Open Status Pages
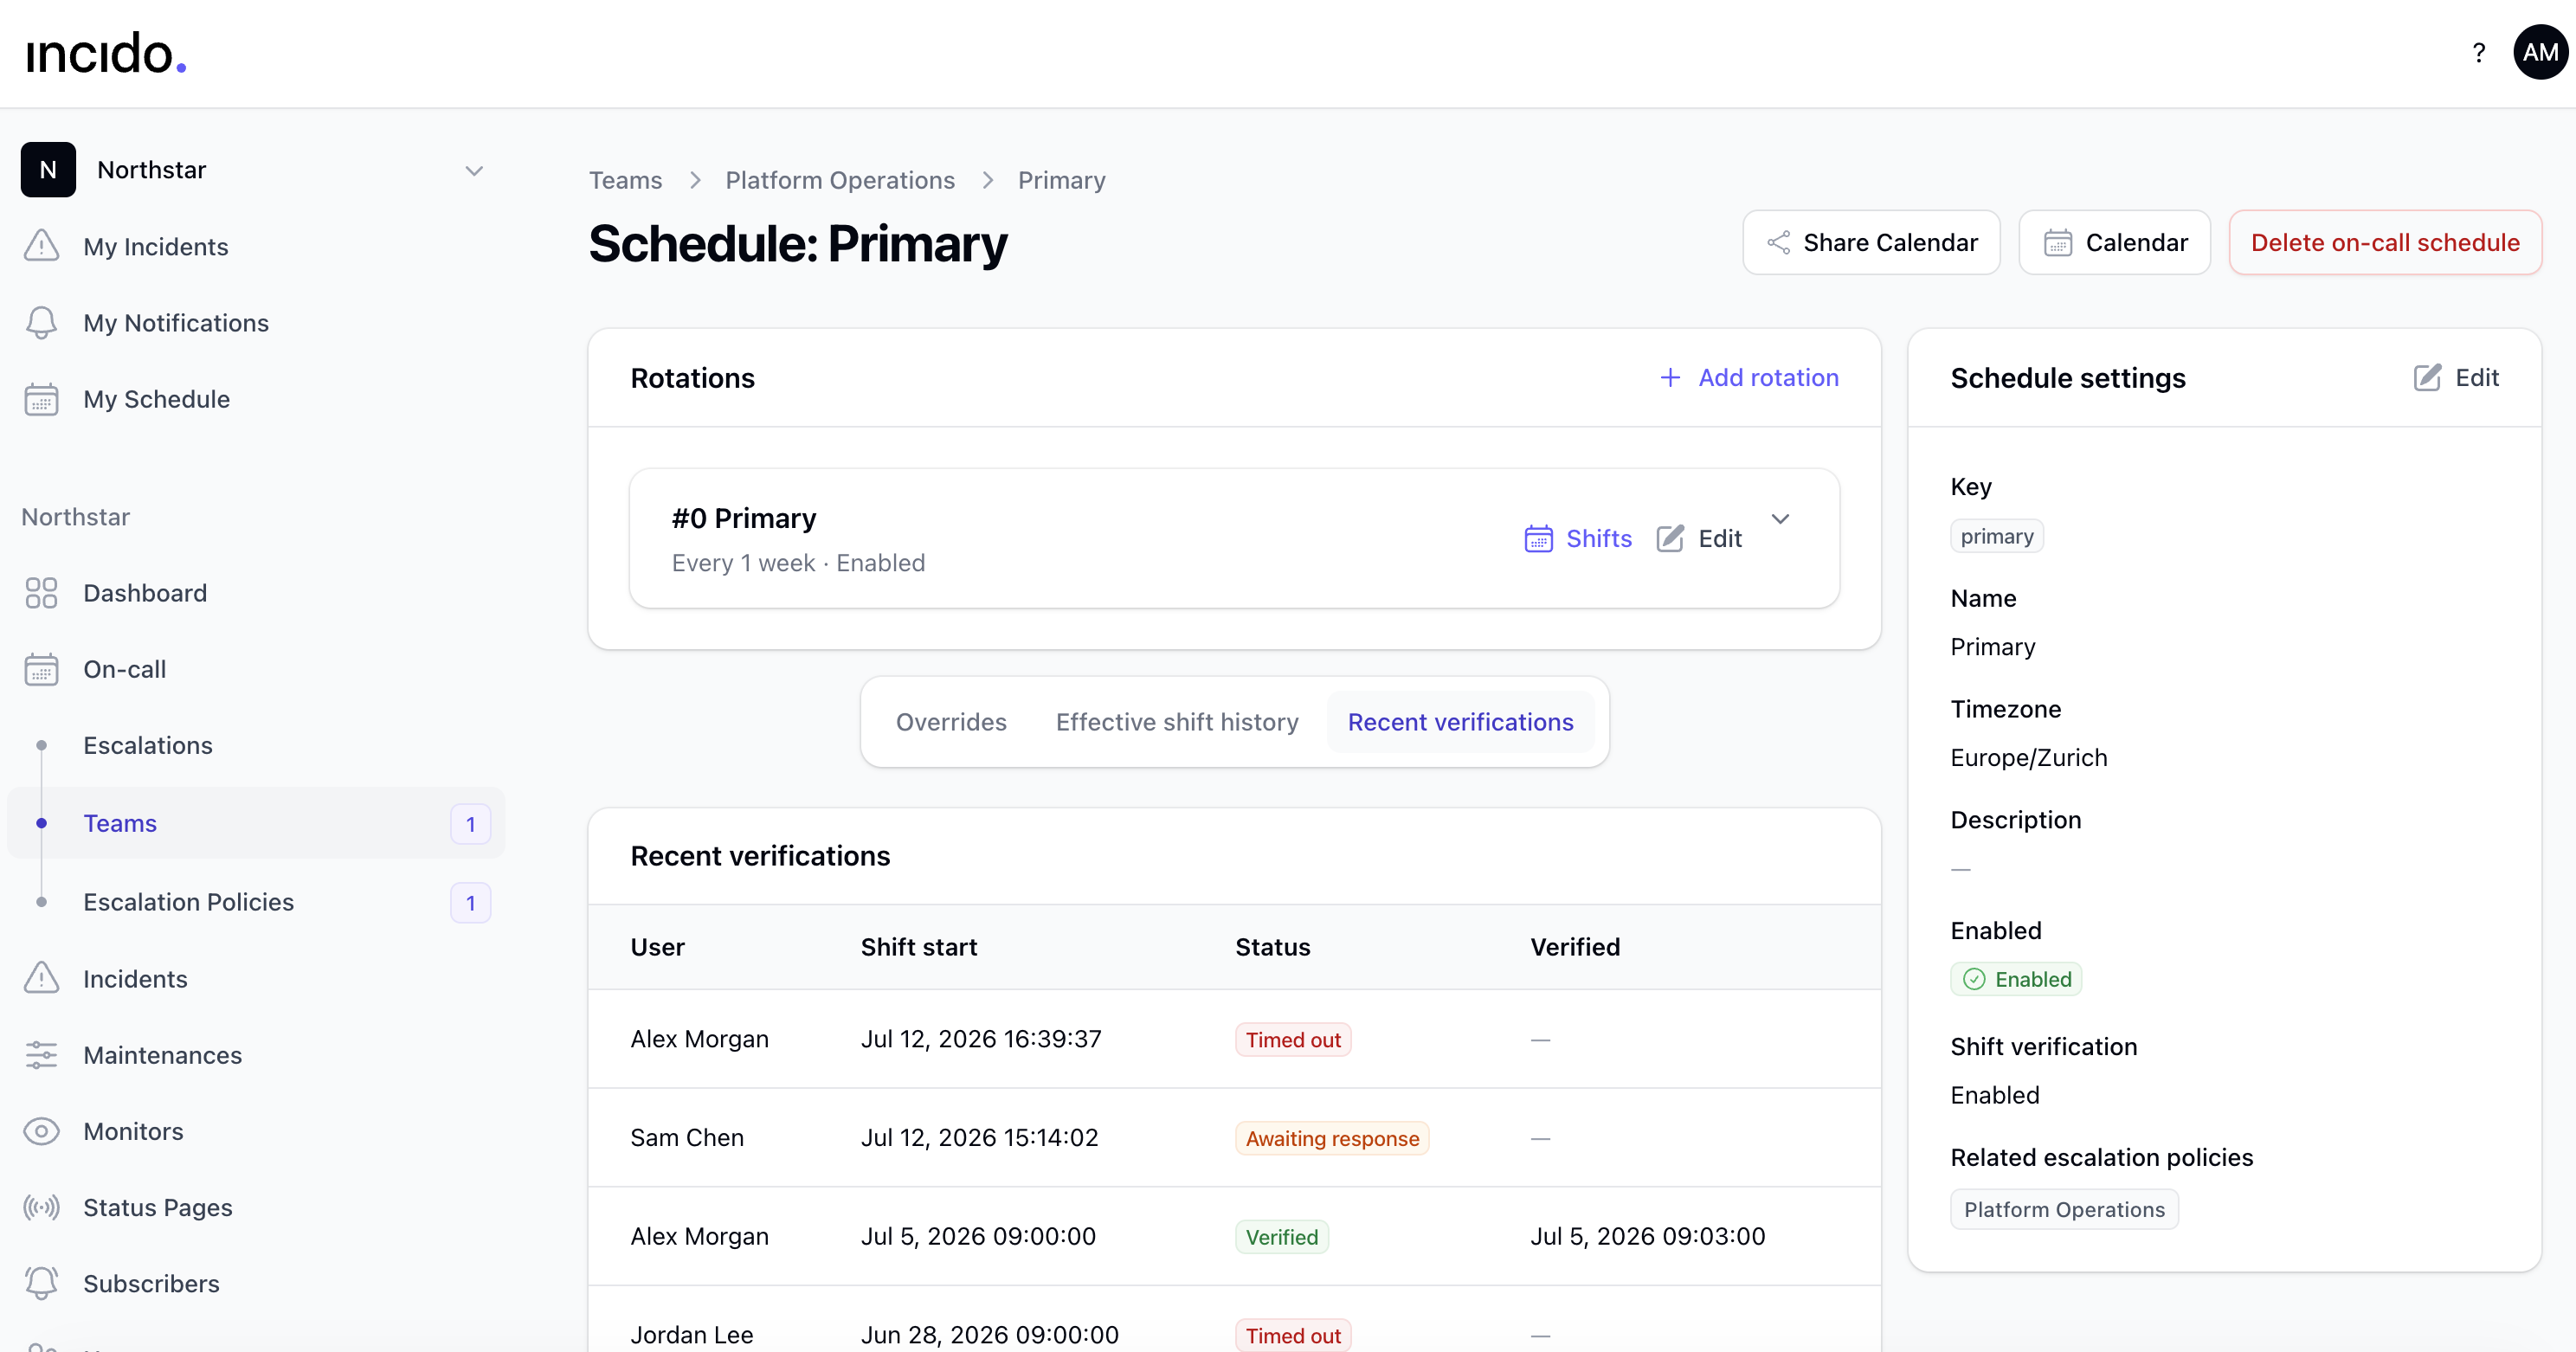 click(x=158, y=1207)
